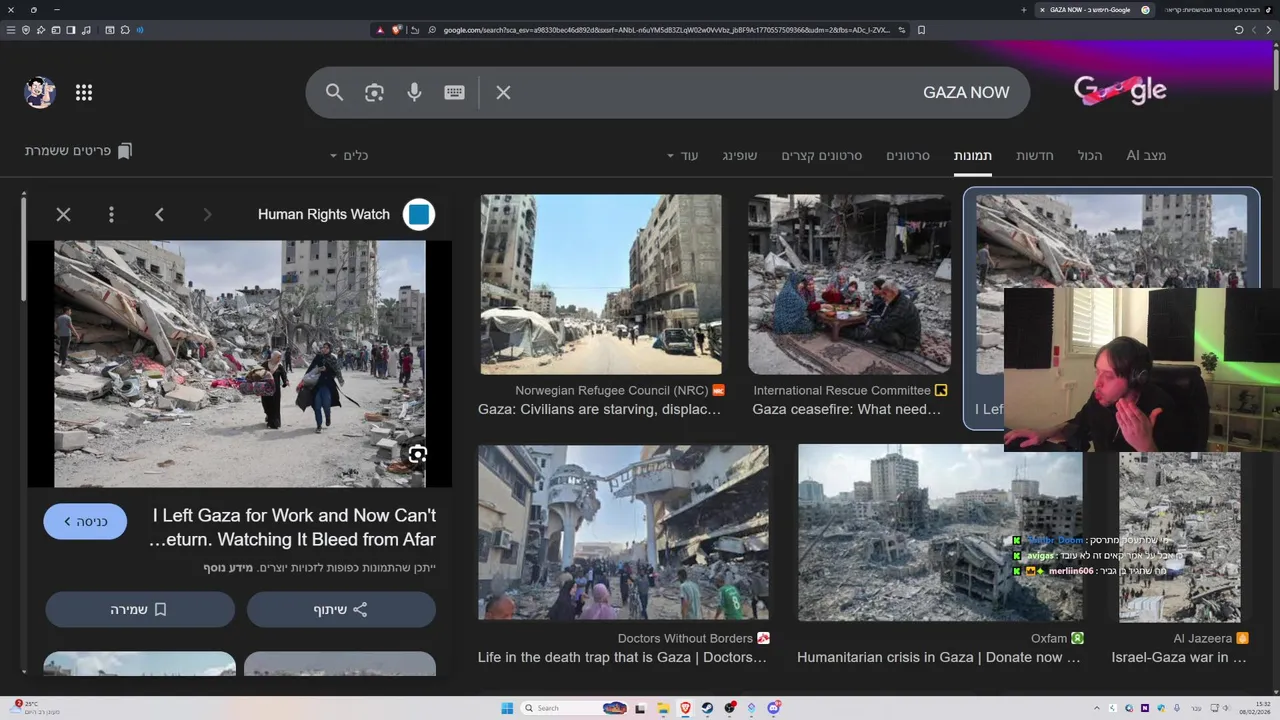Click the כניסה visit button

point(85,521)
